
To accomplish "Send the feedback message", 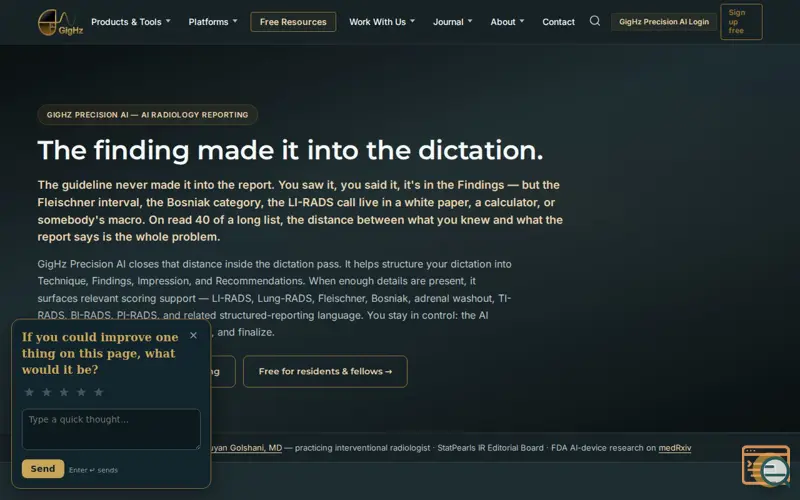I will 43,468.
